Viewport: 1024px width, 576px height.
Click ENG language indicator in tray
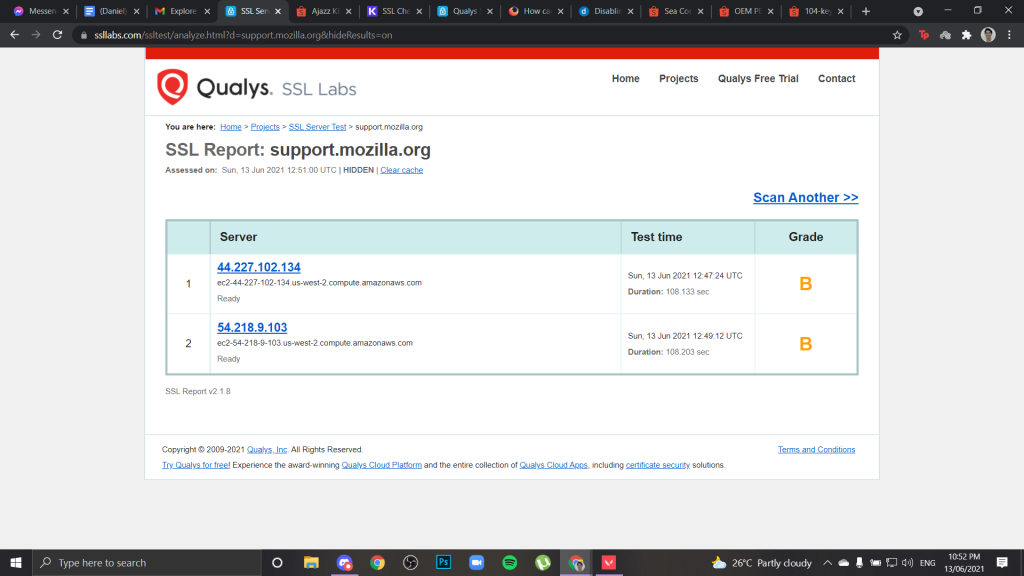pos(927,562)
